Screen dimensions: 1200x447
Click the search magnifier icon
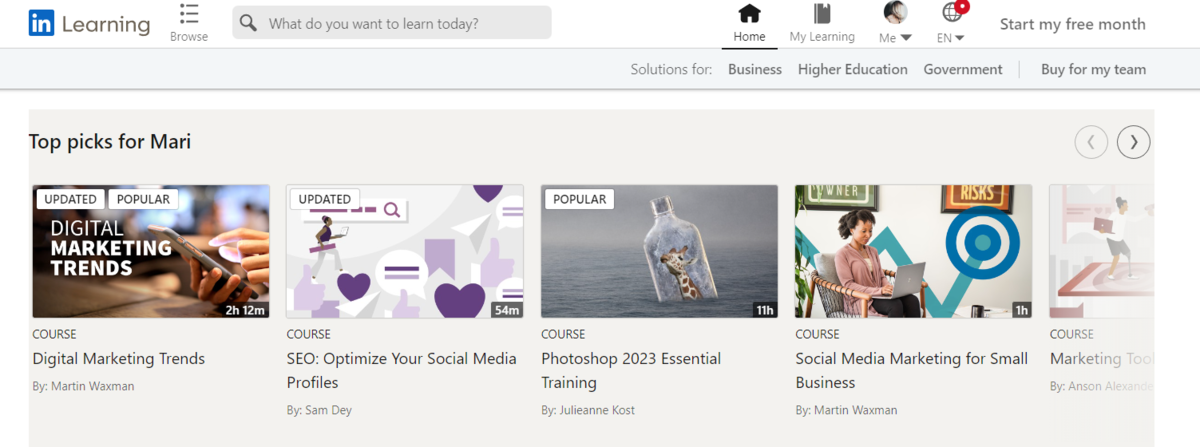pyautogui.click(x=249, y=23)
